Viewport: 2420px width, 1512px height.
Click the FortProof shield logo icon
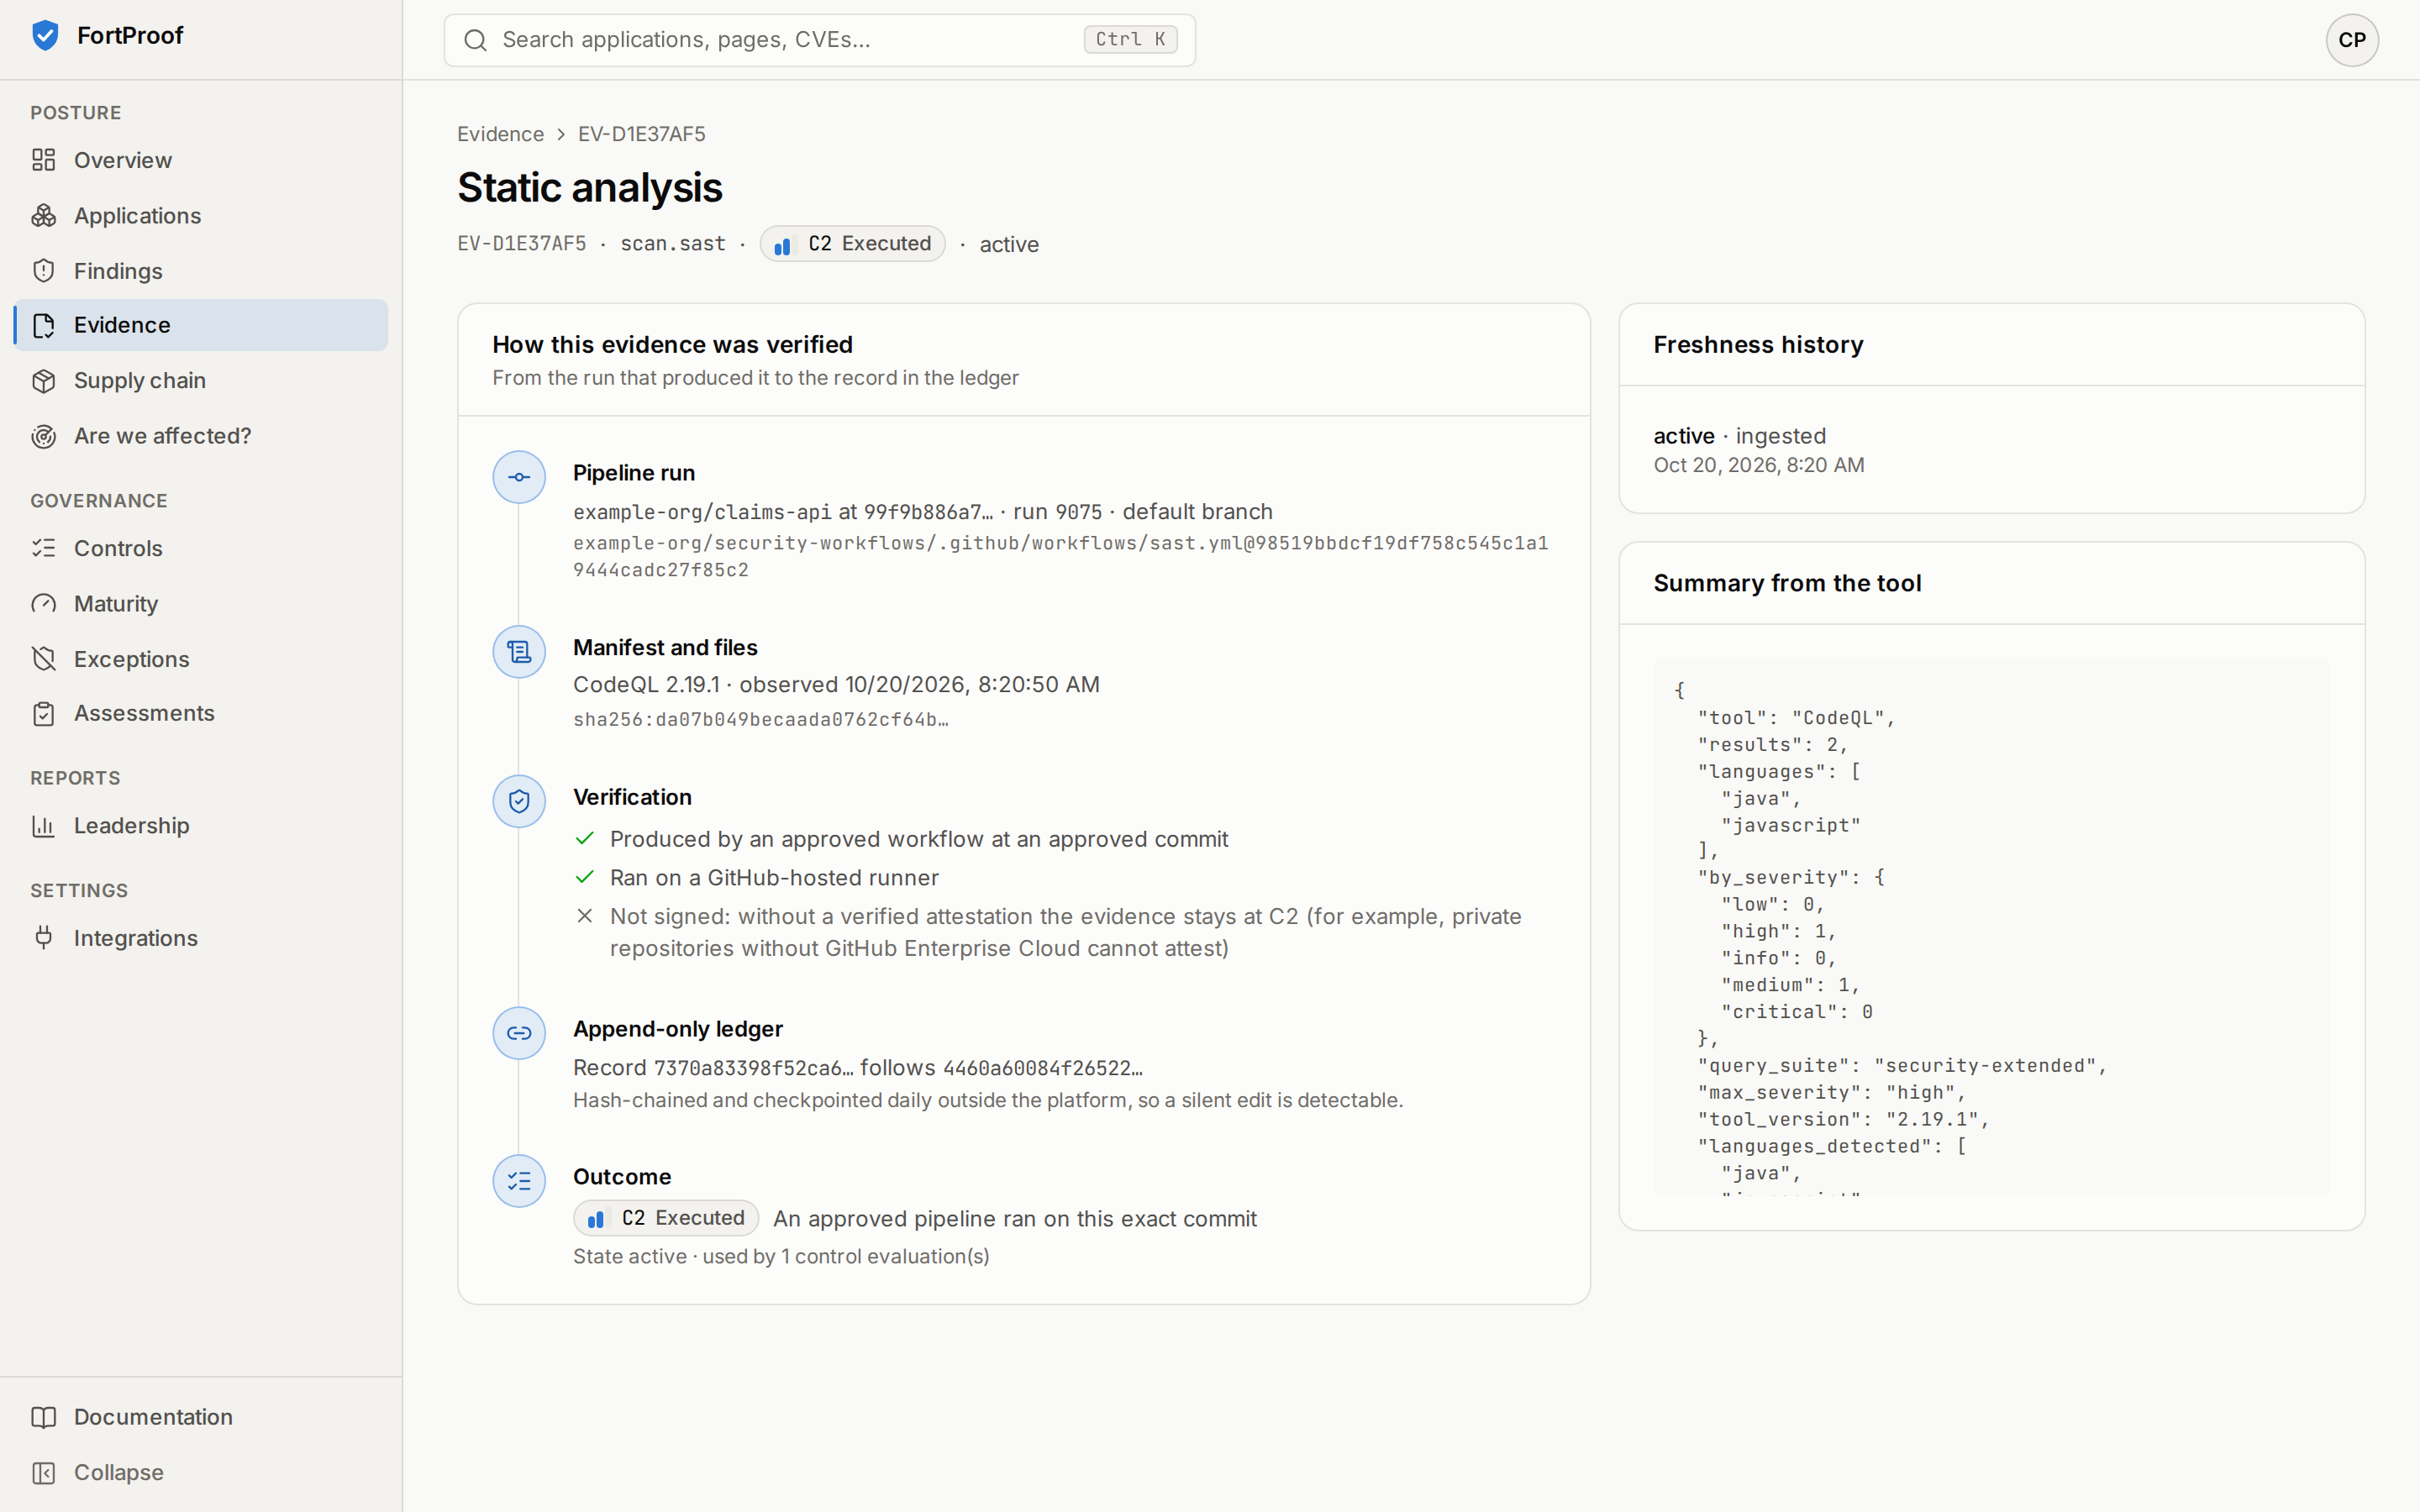(x=45, y=35)
